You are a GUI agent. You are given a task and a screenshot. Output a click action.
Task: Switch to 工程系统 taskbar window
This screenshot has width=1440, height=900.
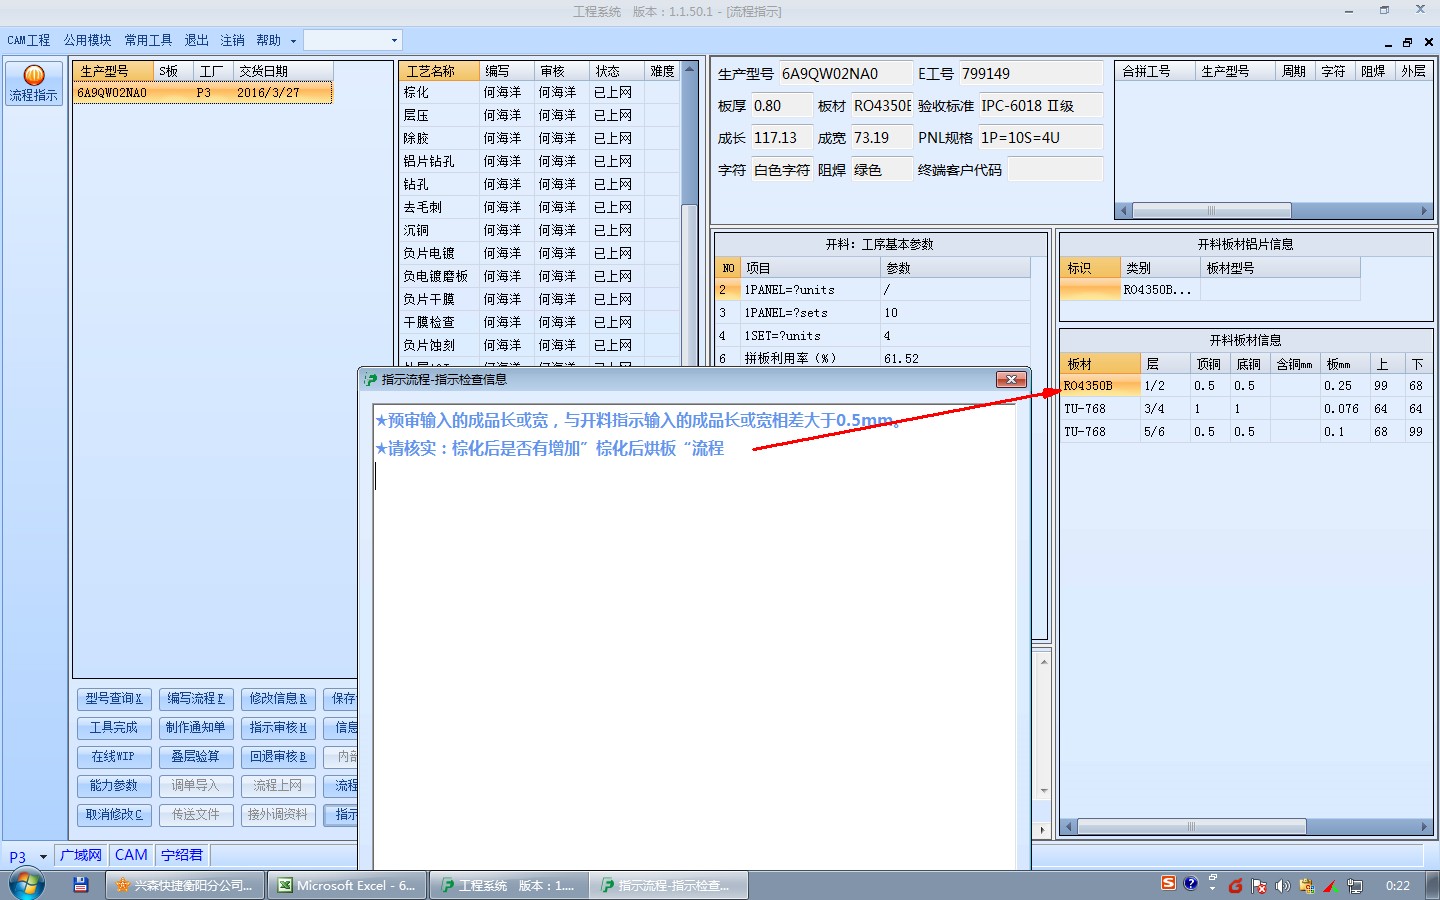pyautogui.click(x=509, y=885)
